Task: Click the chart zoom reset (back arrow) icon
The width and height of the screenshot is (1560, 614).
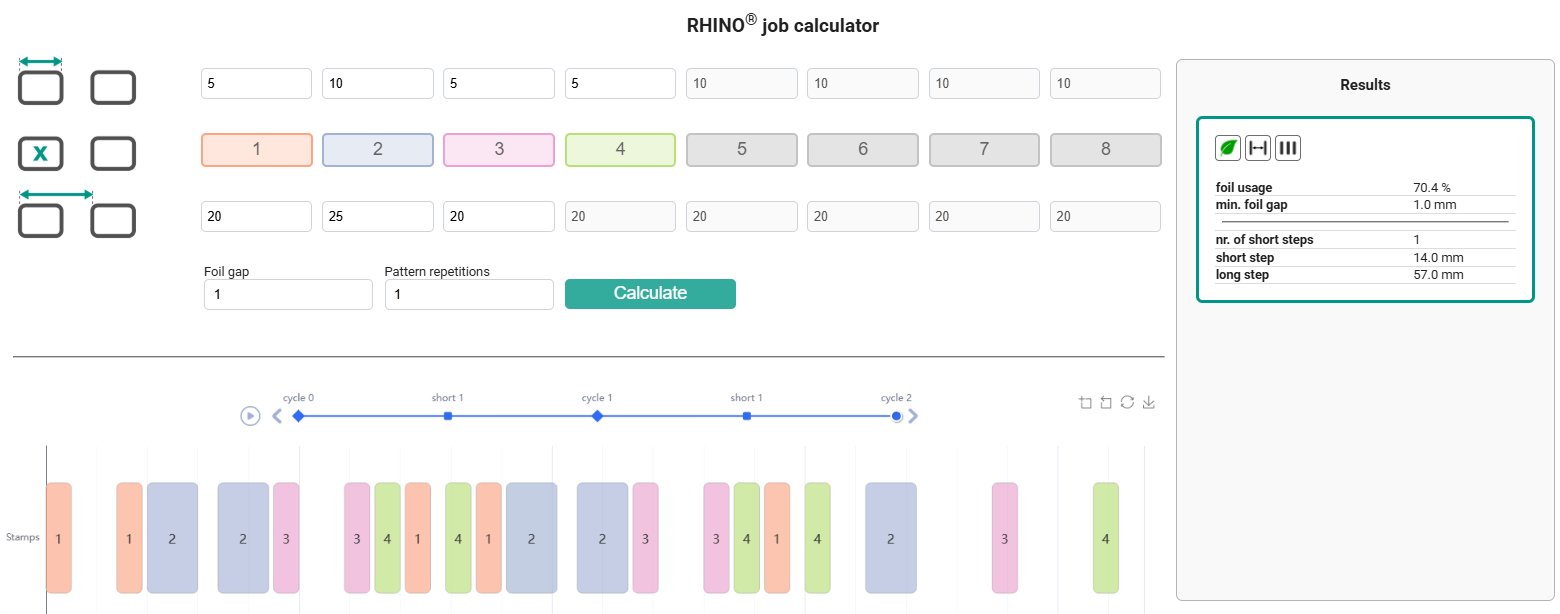Action: (1106, 403)
